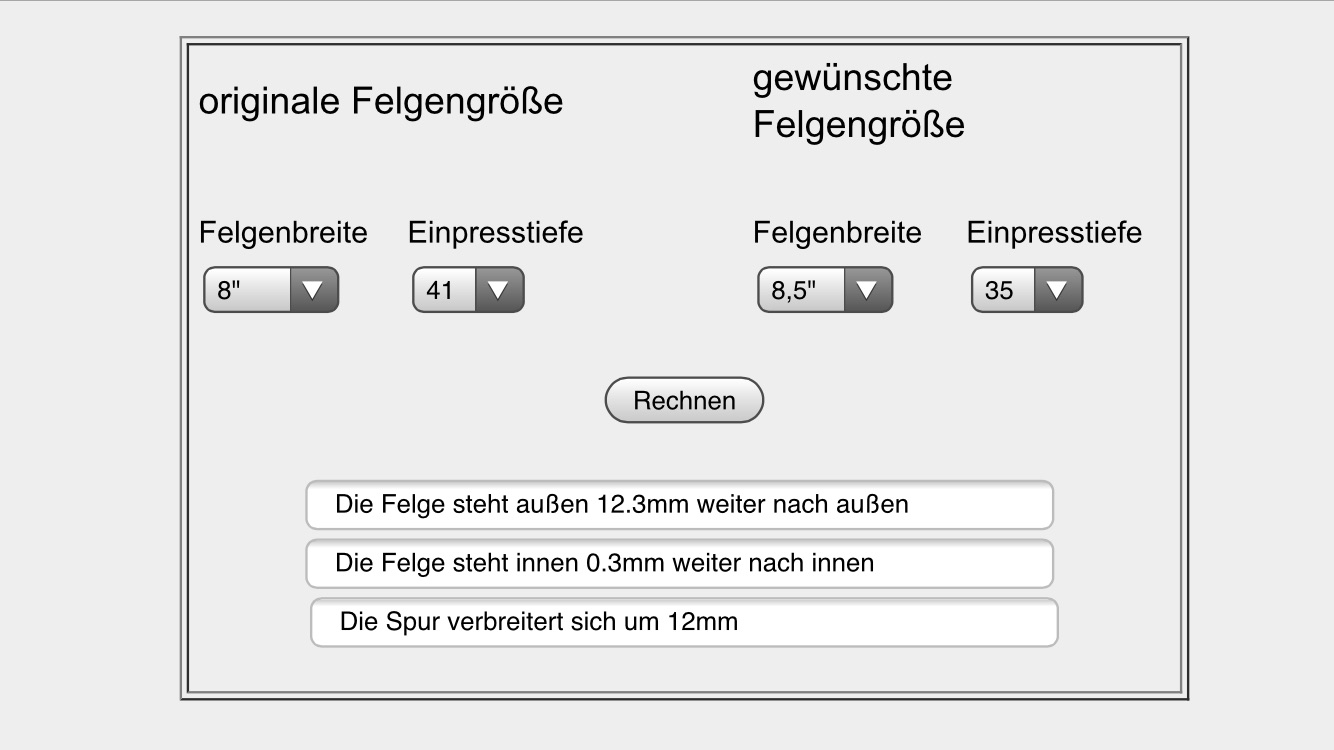
Task: Select the result field about 'außen' rim position
Action: point(679,505)
